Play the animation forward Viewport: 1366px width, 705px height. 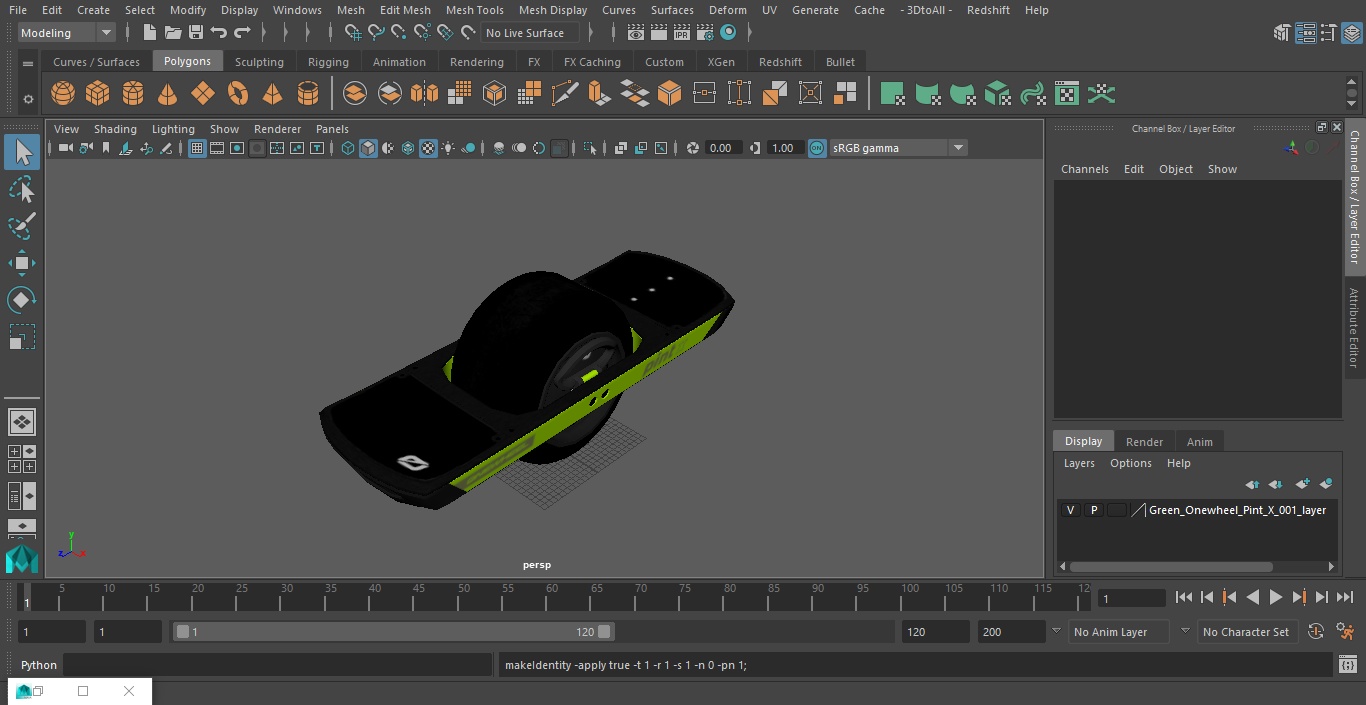click(1275, 597)
